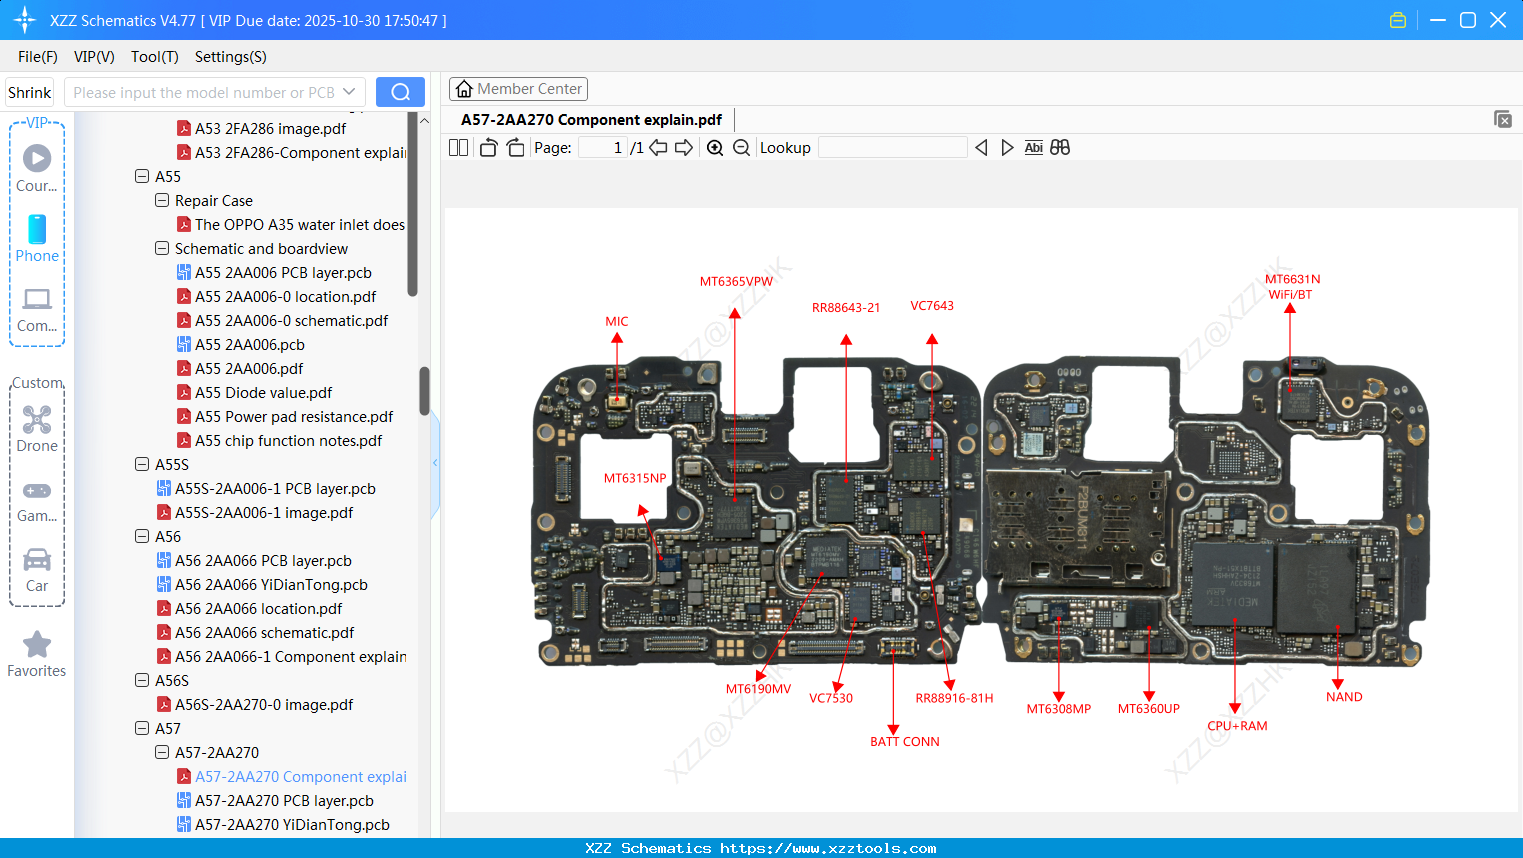Collapse the left panel with splitter handle

pos(435,463)
